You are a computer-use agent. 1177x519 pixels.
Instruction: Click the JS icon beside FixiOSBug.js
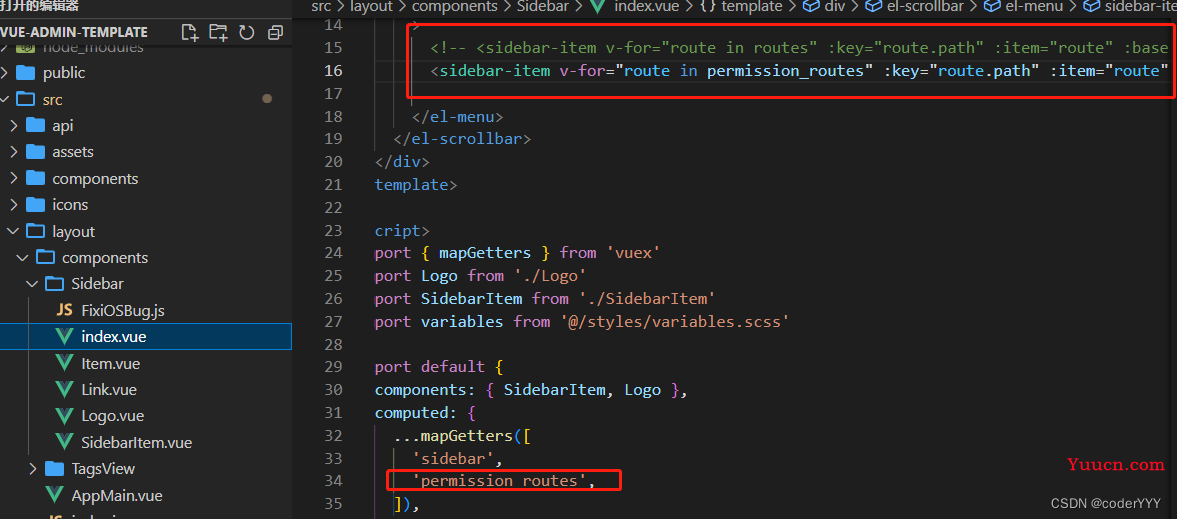[x=65, y=310]
